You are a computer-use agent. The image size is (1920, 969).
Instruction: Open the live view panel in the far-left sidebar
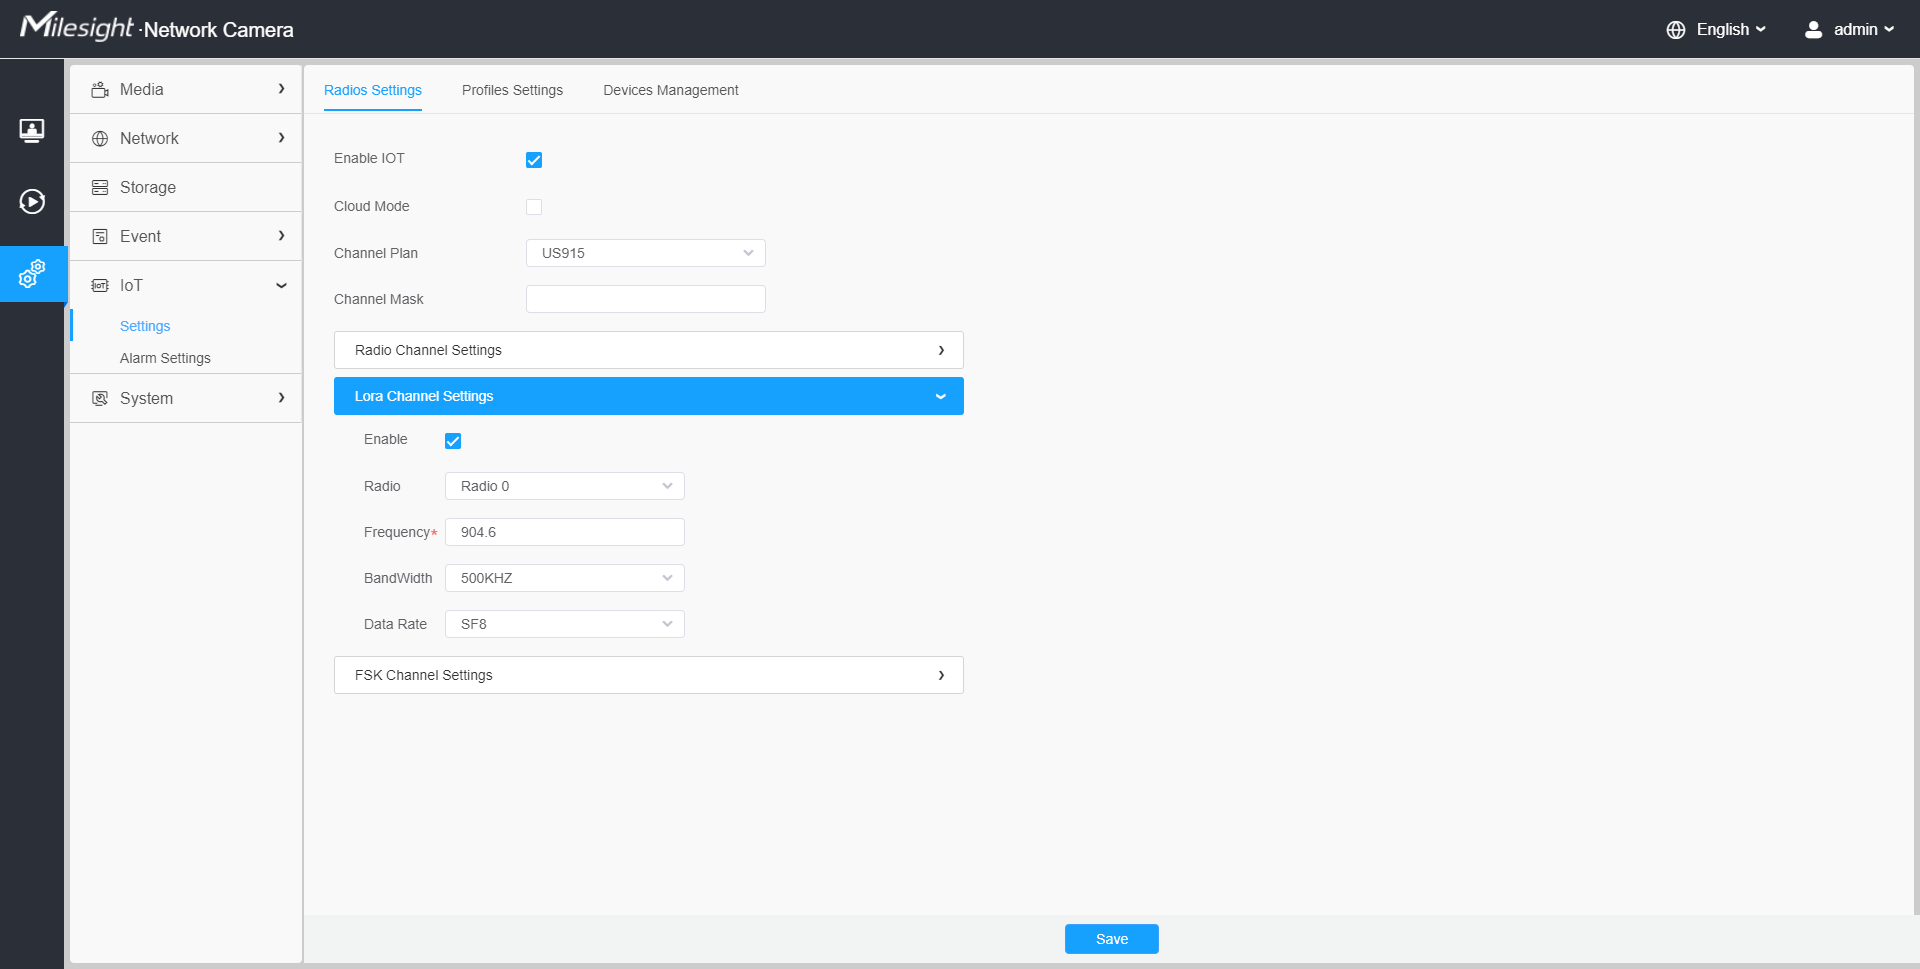32,130
